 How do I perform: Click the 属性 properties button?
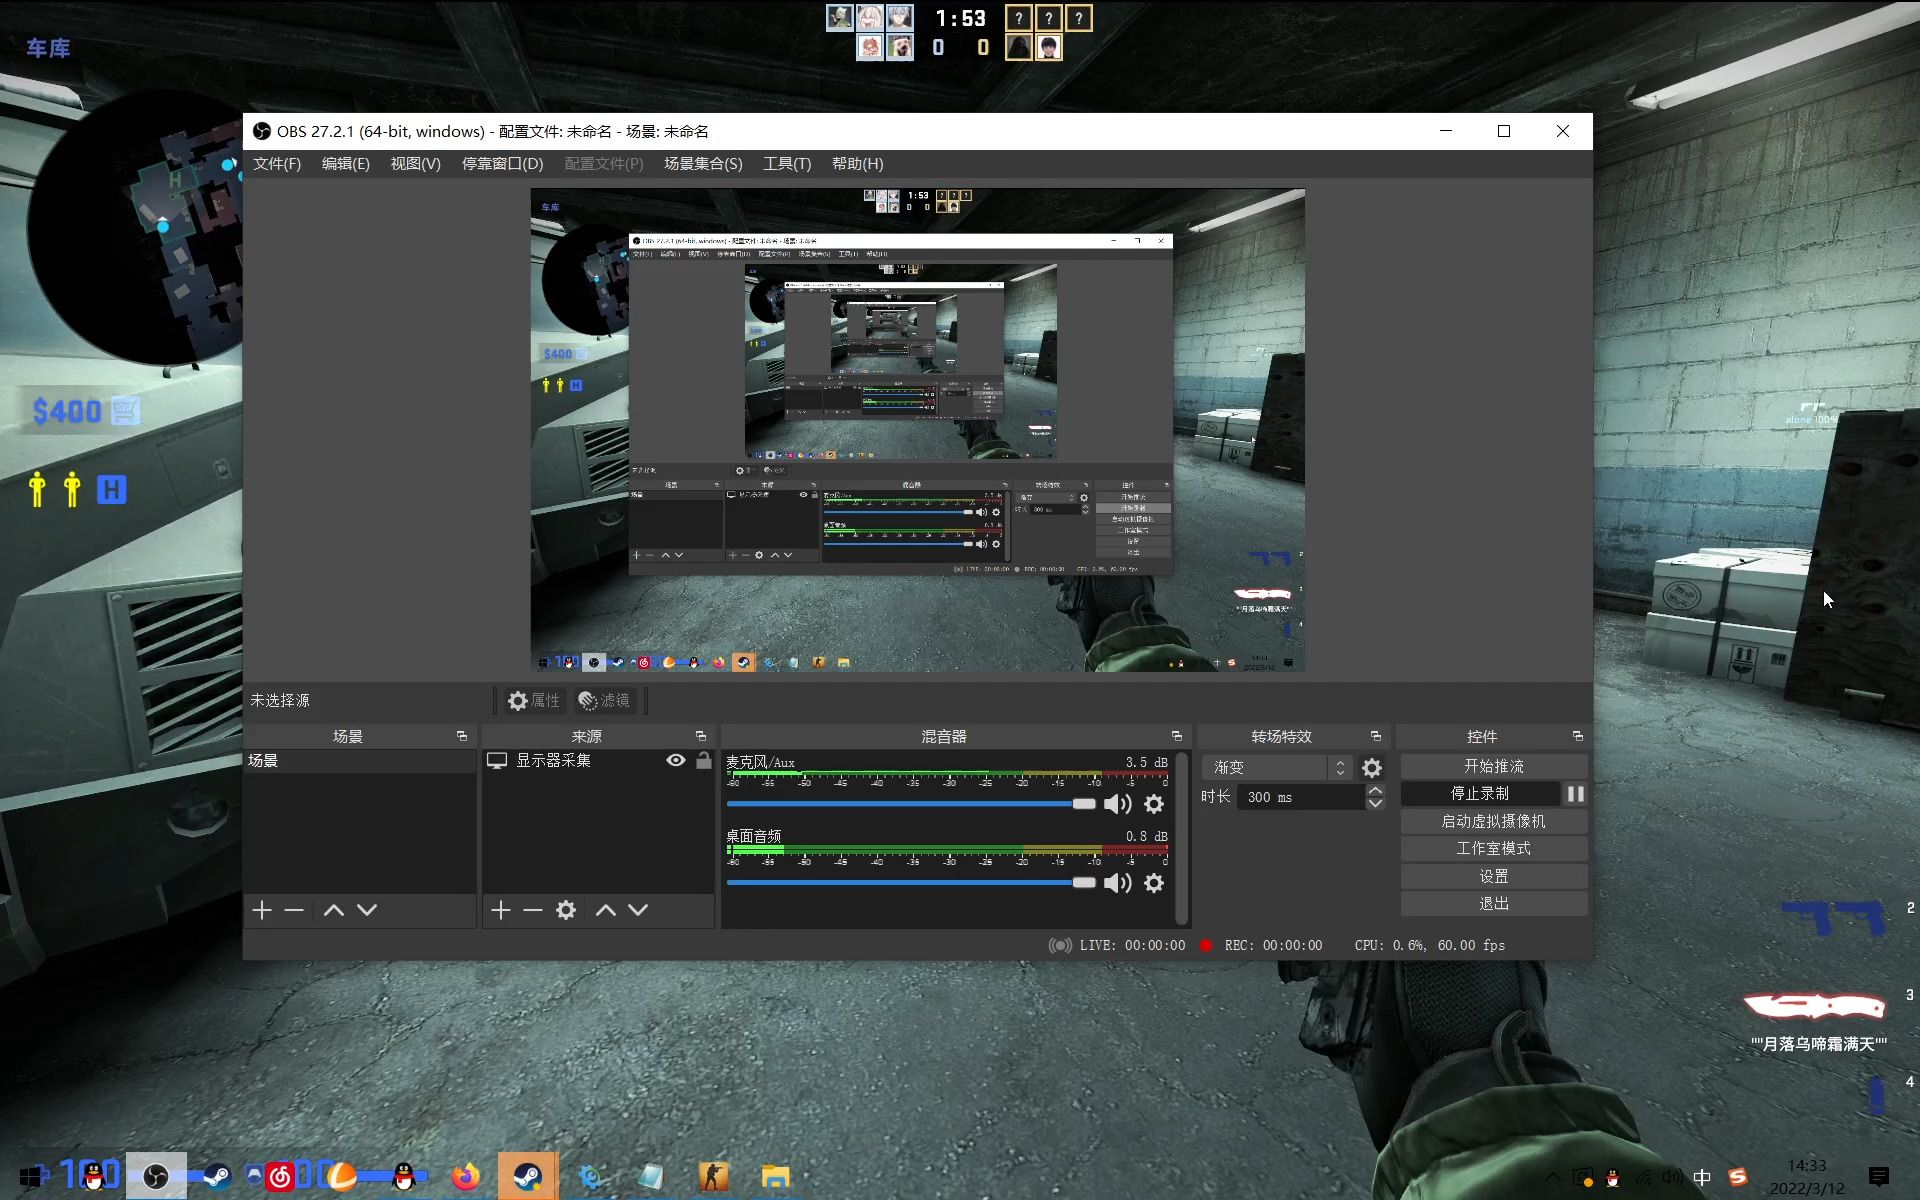point(534,701)
